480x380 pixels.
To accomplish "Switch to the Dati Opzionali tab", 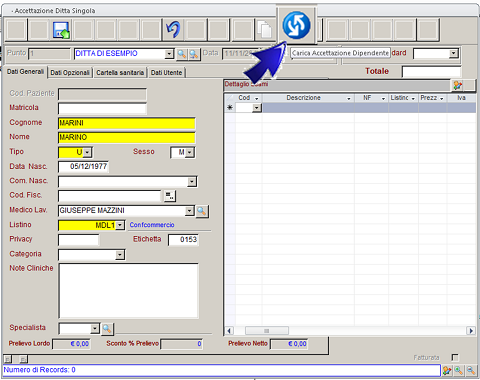I will click(x=70, y=73).
